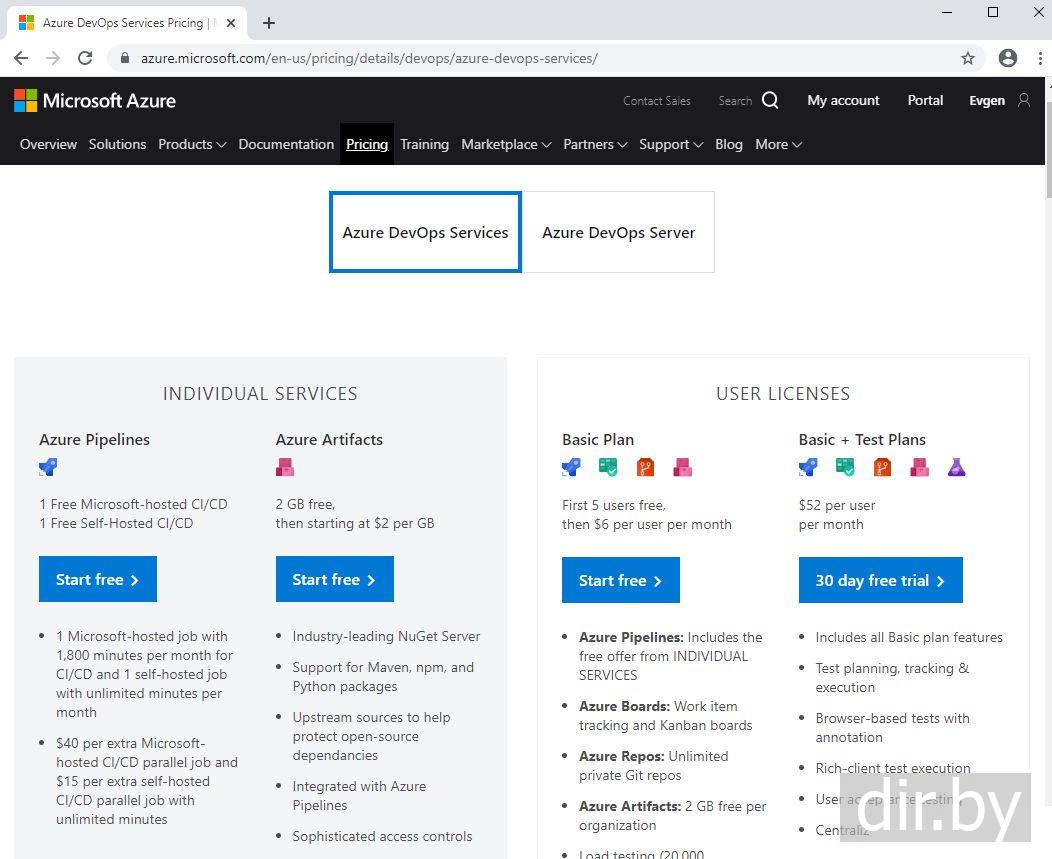Expand the Marketplace dropdown menu
Screen dimensions: 1052x859
(506, 144)
